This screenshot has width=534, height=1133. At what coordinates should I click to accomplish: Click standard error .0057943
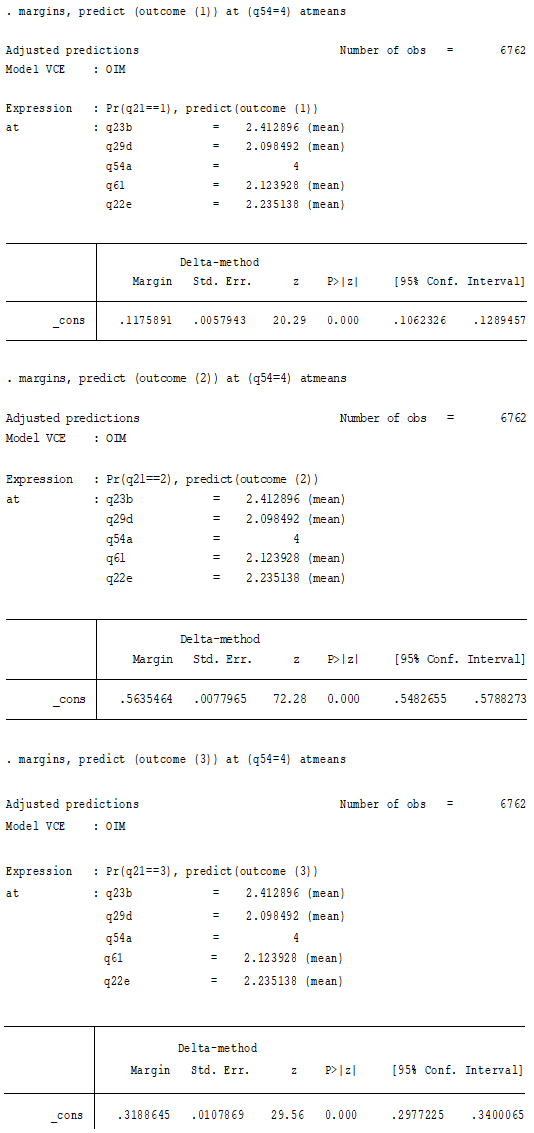[220, 320]
